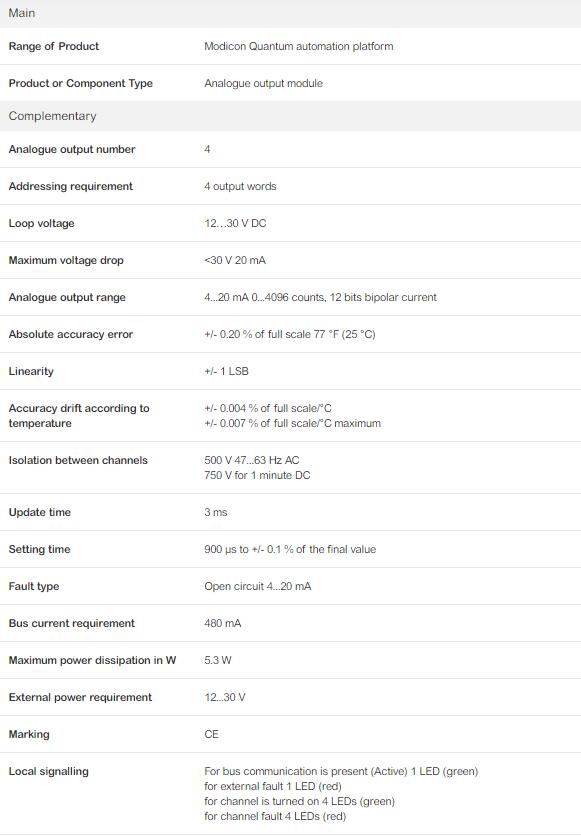Click the Analogue output module value
581x837 pixels.
(x=263, y=83)
